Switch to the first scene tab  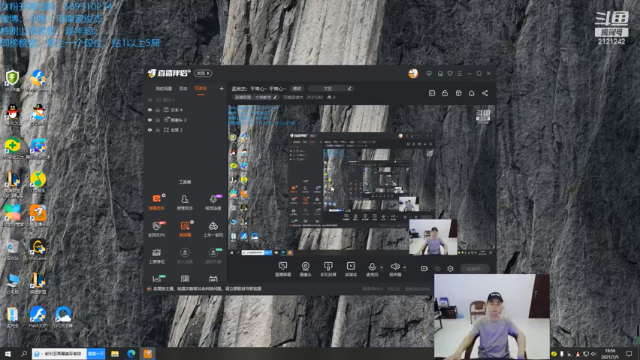[163, 89]
